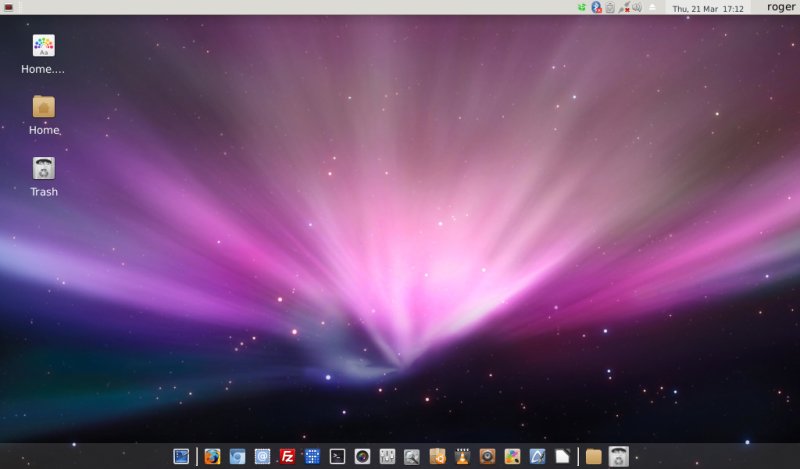Open the mail client with @ stamp icon
Screen dimensions: 800x469
coord(262,456)
